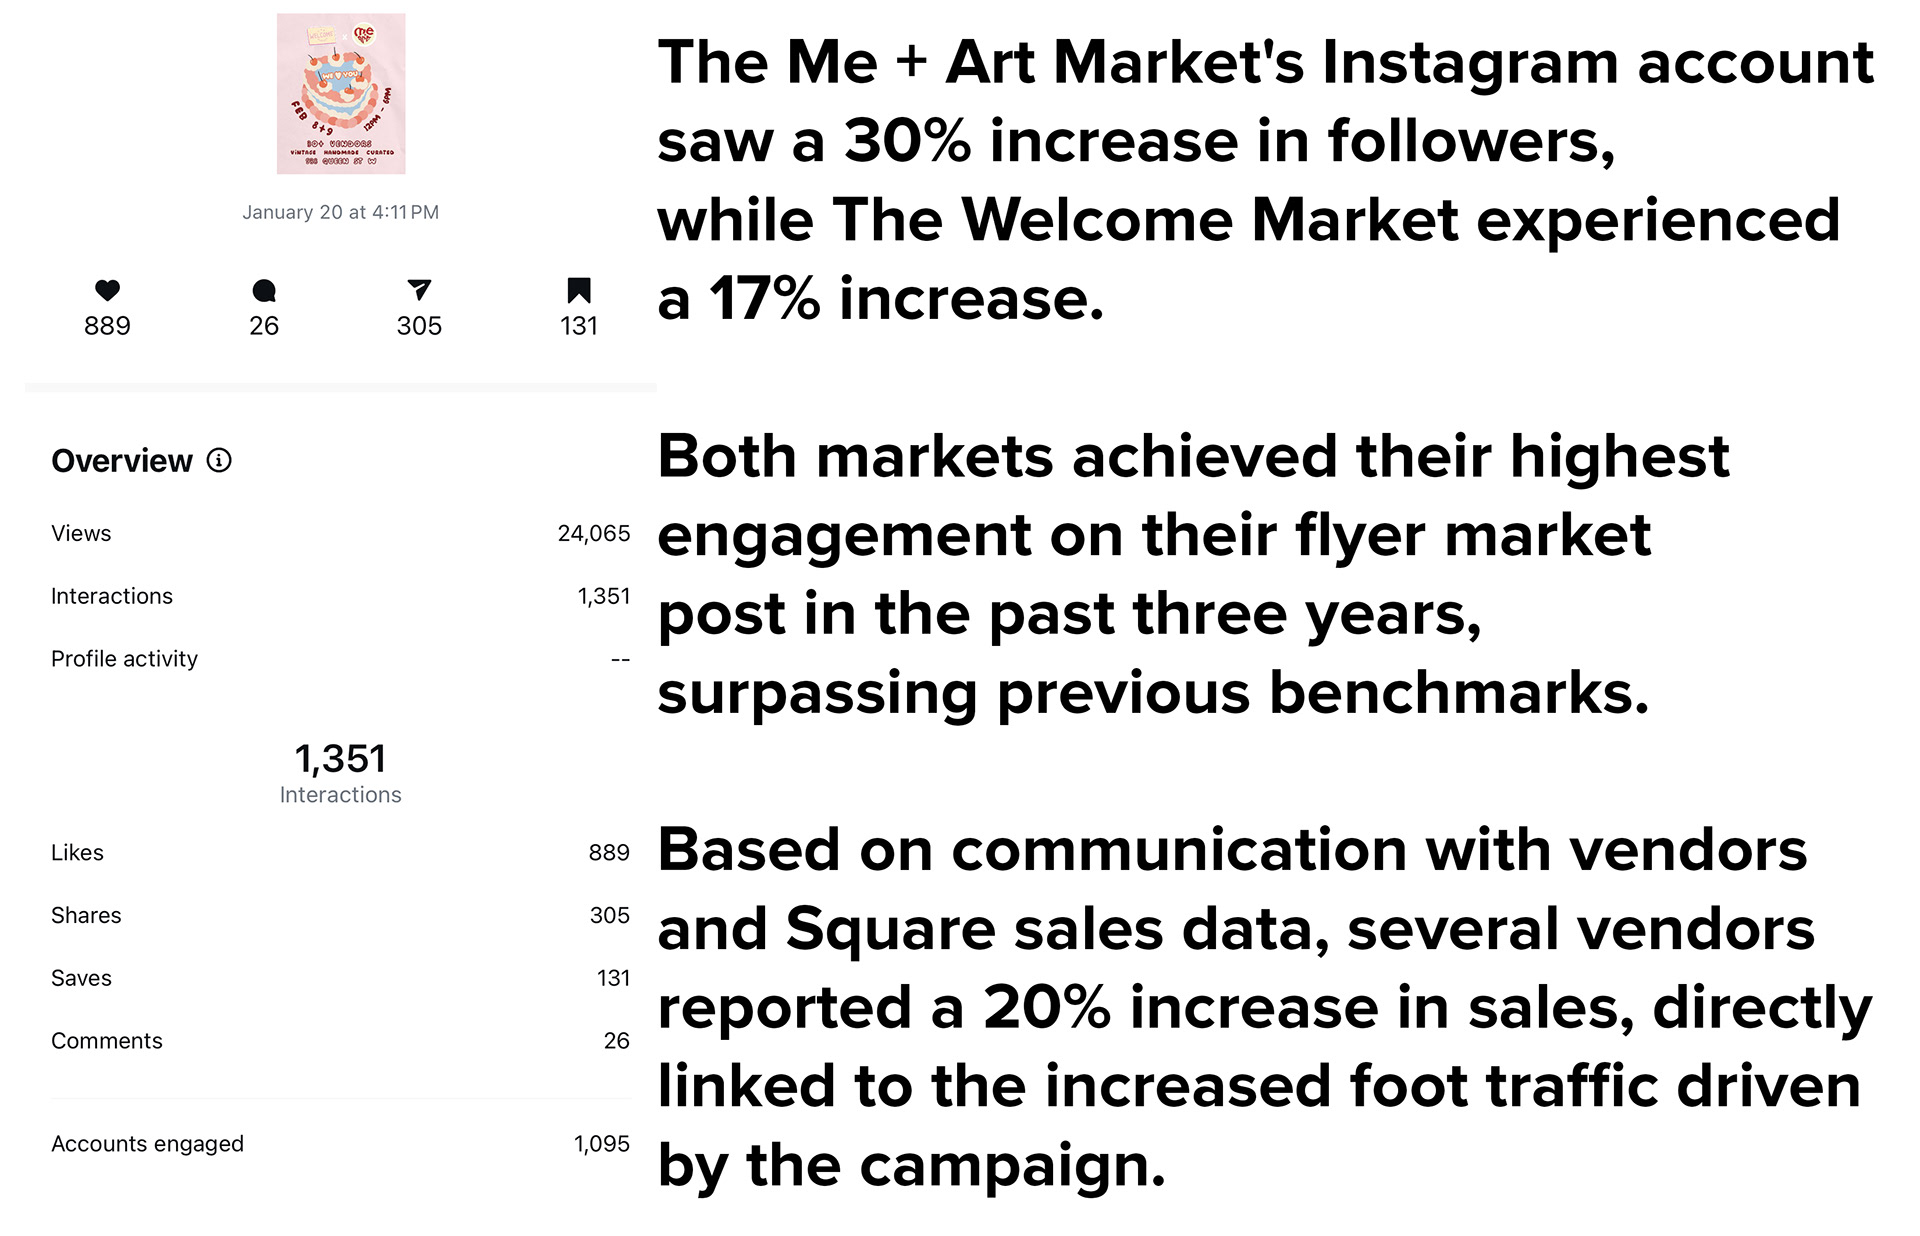Viewport: 1920px width, 1236px height.
Task: Select the Profile activity row
Action: (341, 659)
